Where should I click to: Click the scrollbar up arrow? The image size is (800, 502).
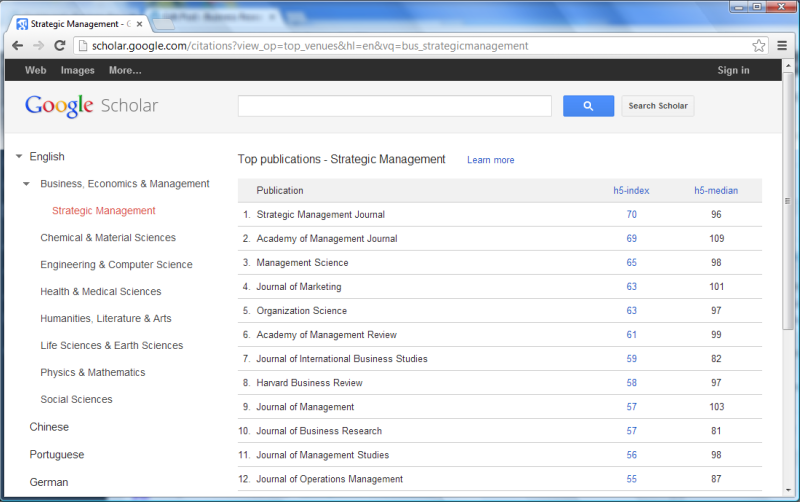(788, 66)
